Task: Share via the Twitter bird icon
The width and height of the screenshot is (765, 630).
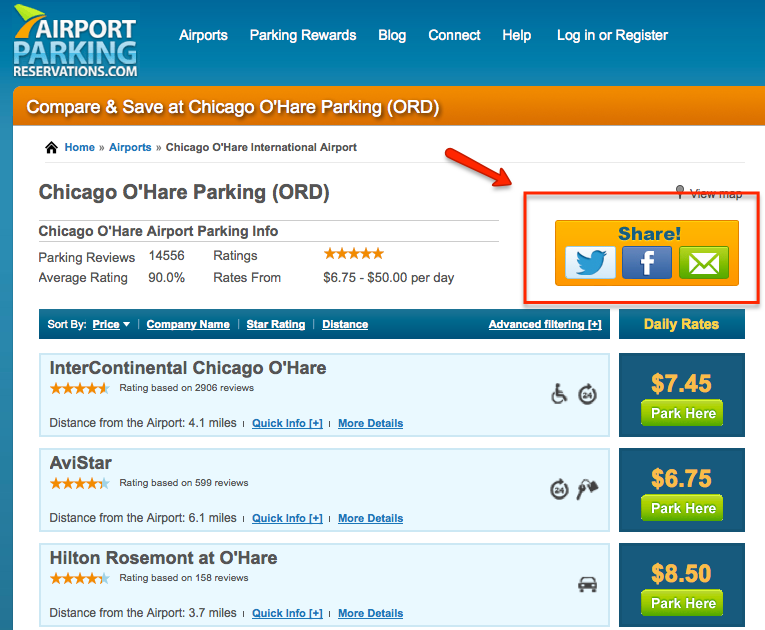Action: click(x=590, y=263)
